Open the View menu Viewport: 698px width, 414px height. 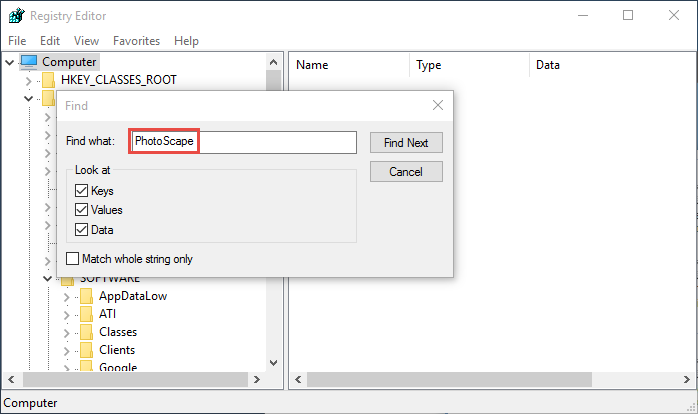point(86,41)
